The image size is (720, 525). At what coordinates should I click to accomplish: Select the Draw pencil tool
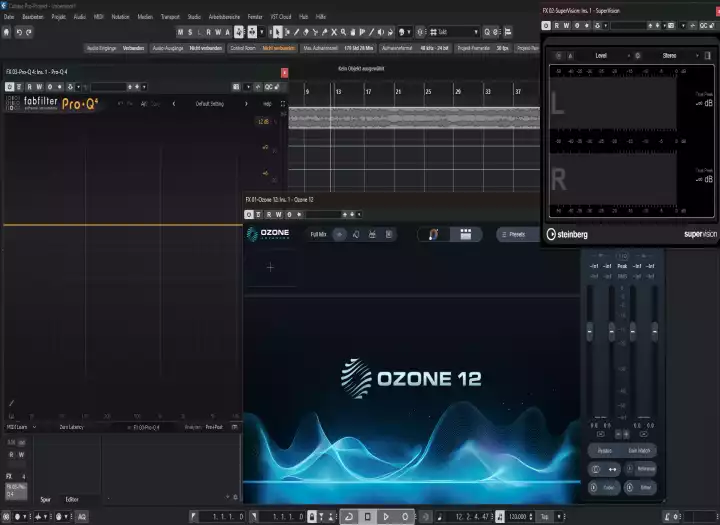click(x=296, y=32)
